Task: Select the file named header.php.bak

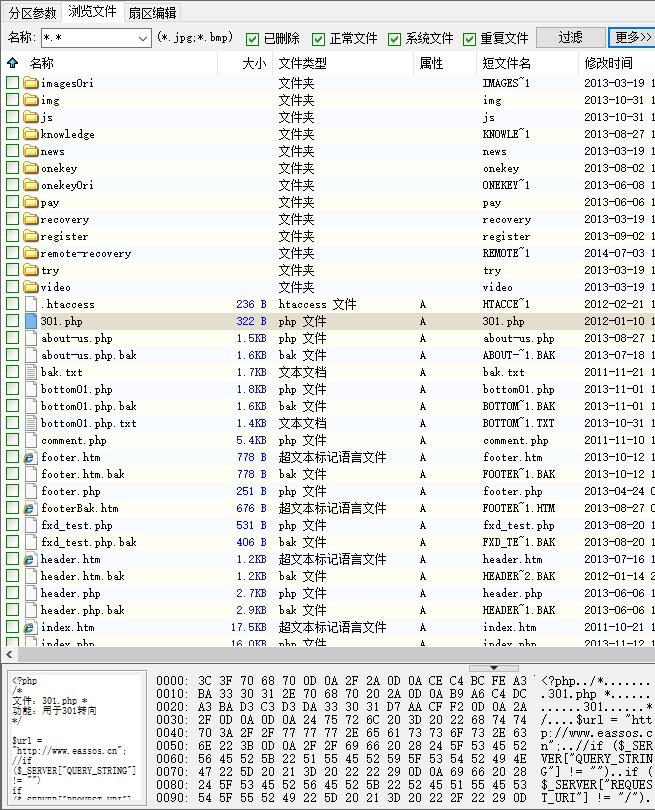Action: tap(83, 610)
